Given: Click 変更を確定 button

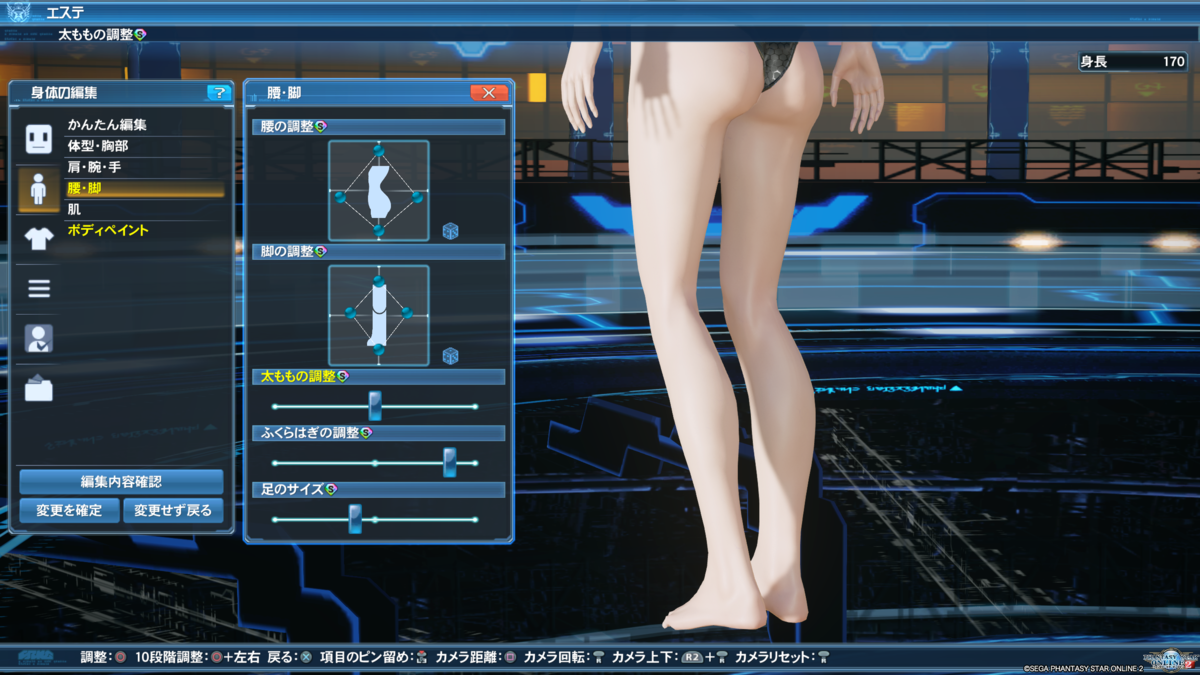Looking at the screenshot, I should 69,510.
